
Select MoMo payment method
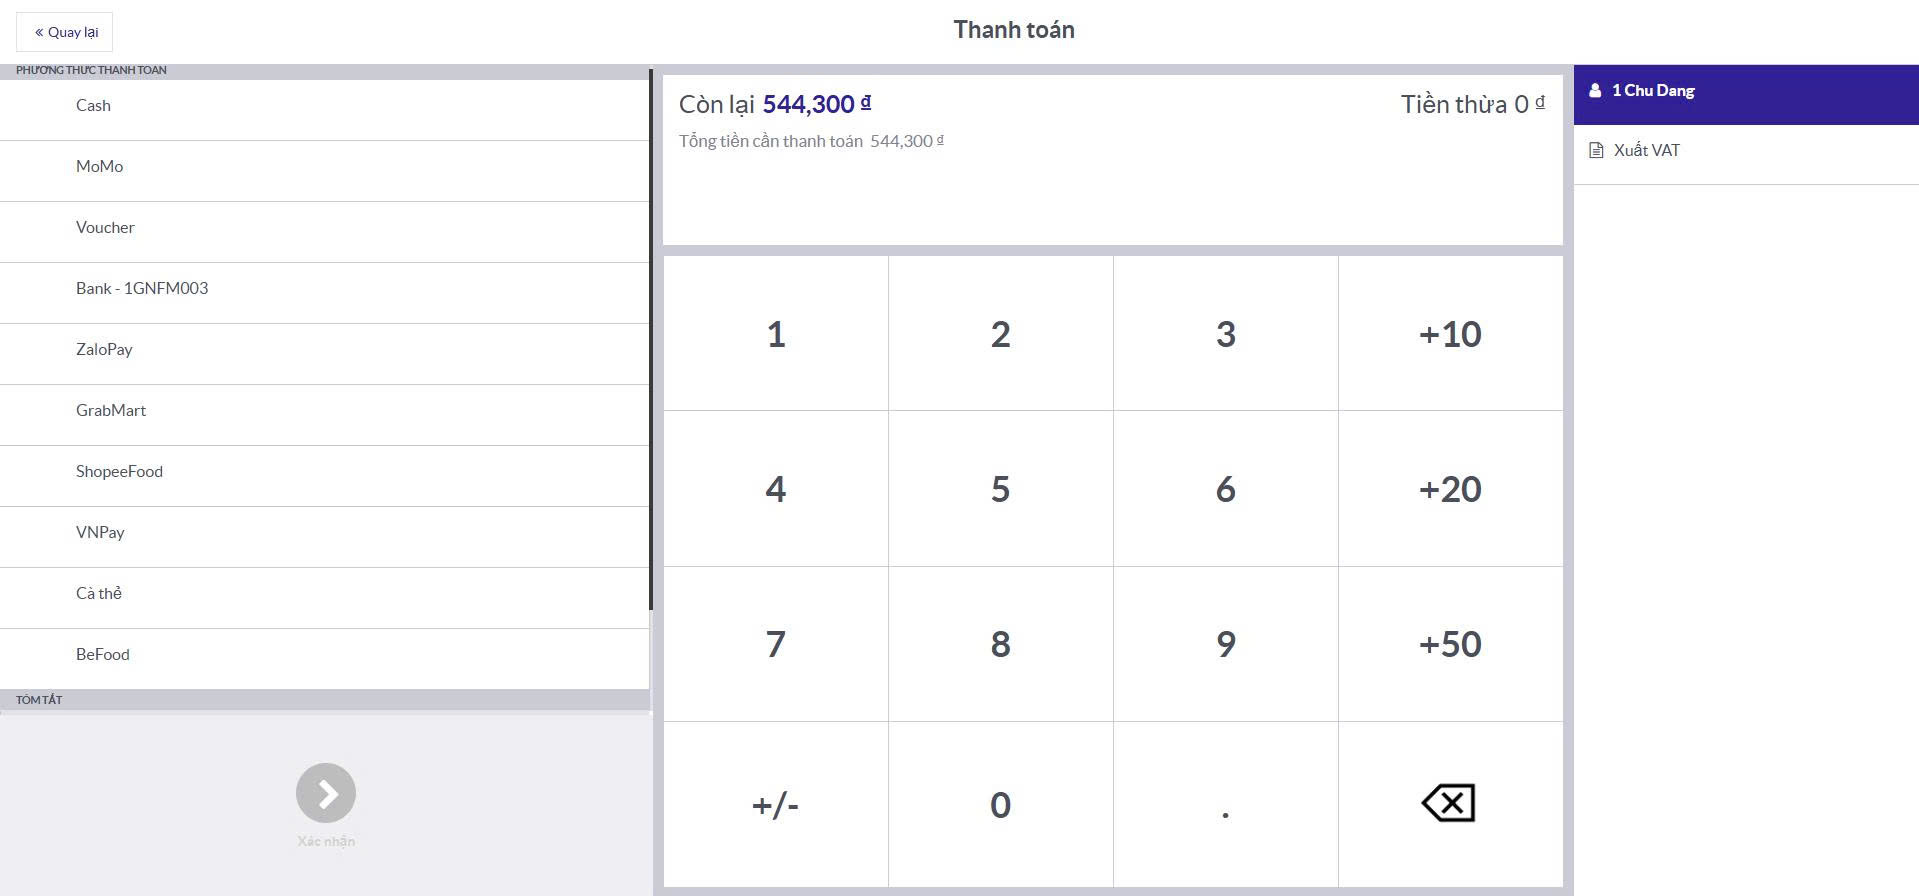(100, 167)
